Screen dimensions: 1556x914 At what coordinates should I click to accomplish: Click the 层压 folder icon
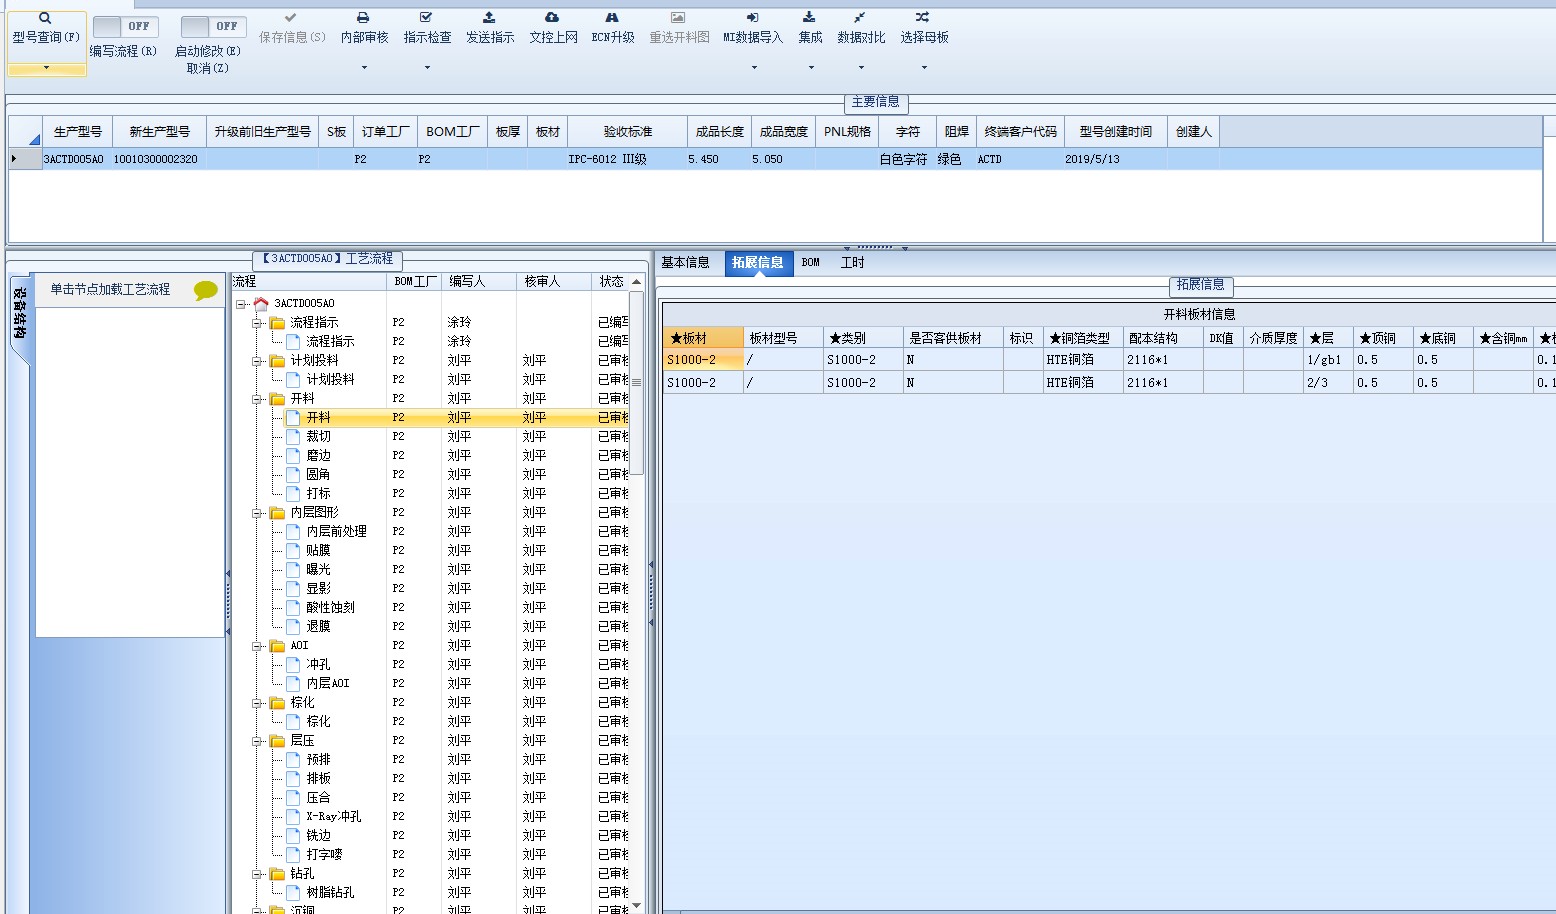click(x=277, y=740)
